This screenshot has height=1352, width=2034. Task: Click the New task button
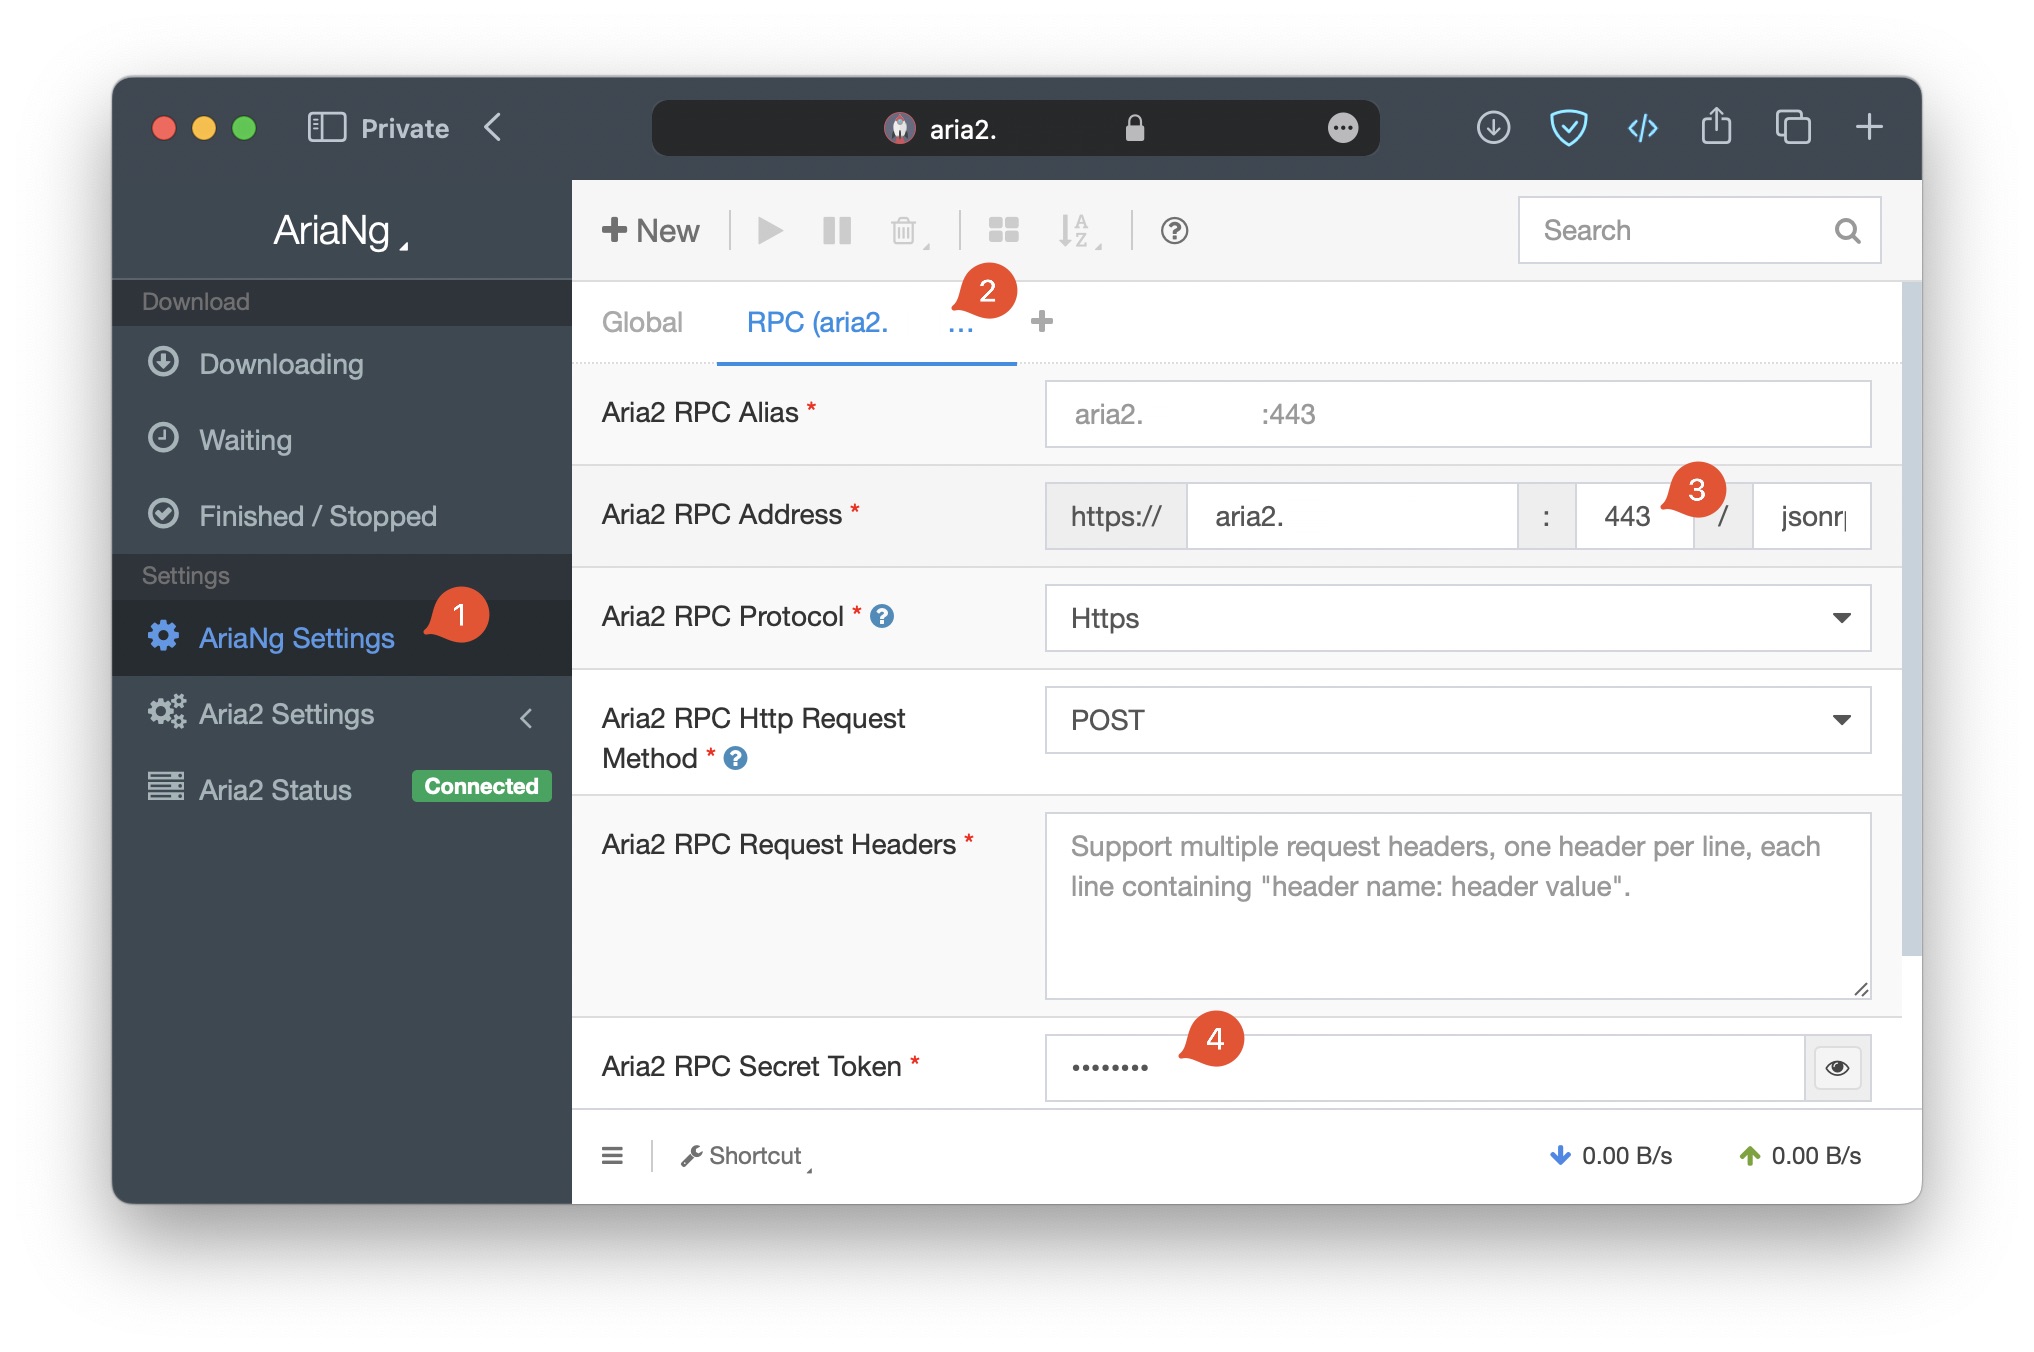pos(651,231)
